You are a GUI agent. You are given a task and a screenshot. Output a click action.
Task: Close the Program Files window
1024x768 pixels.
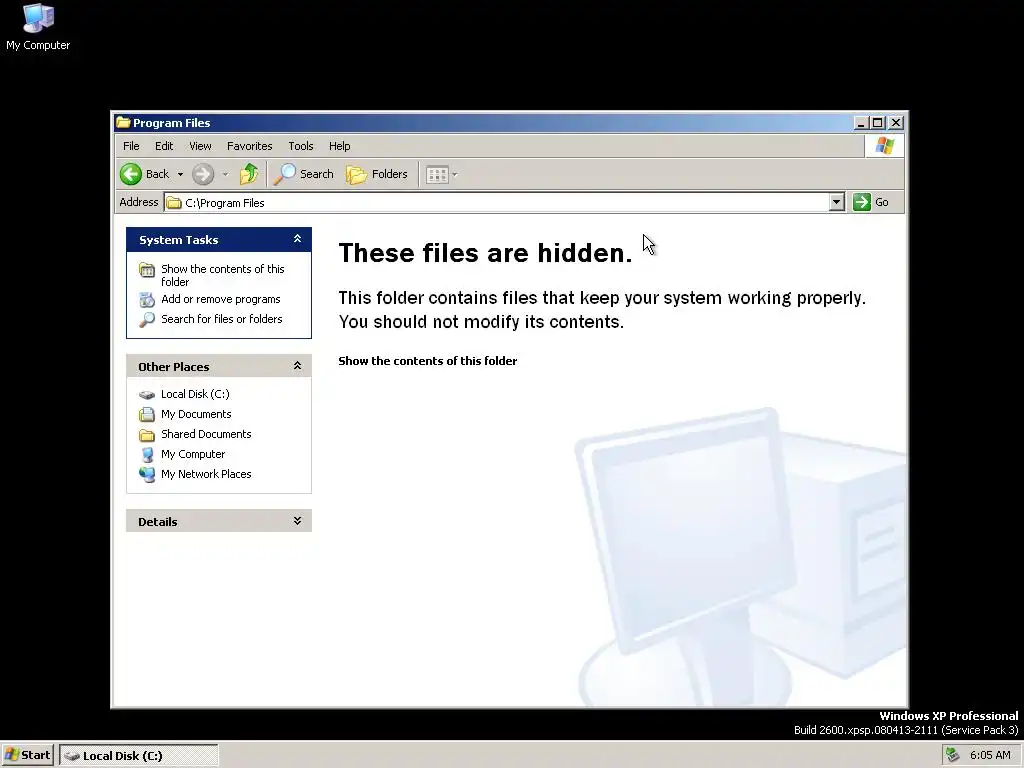tap(896, 122)
